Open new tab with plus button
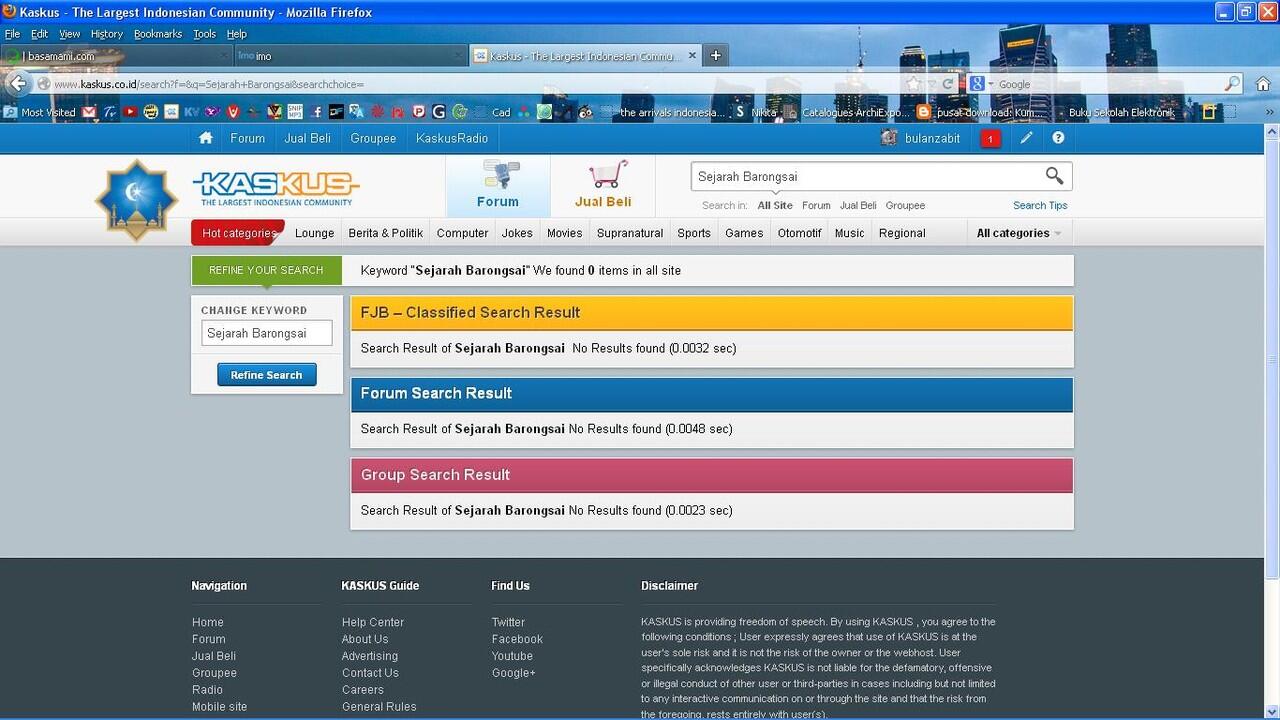This screenshot has height=720, width=1280. pos(715,56)
